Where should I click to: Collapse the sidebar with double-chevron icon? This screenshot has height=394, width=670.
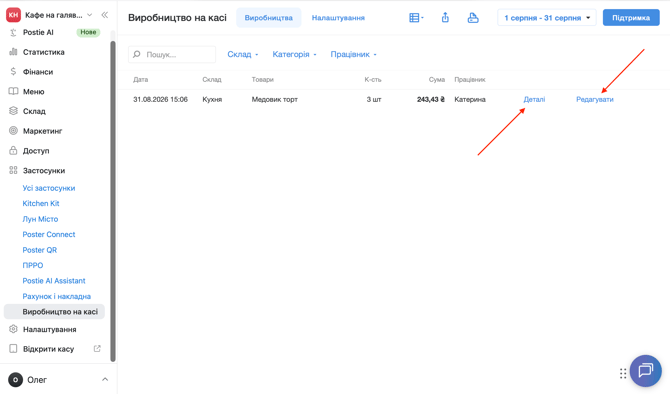(x=105, y=15)
